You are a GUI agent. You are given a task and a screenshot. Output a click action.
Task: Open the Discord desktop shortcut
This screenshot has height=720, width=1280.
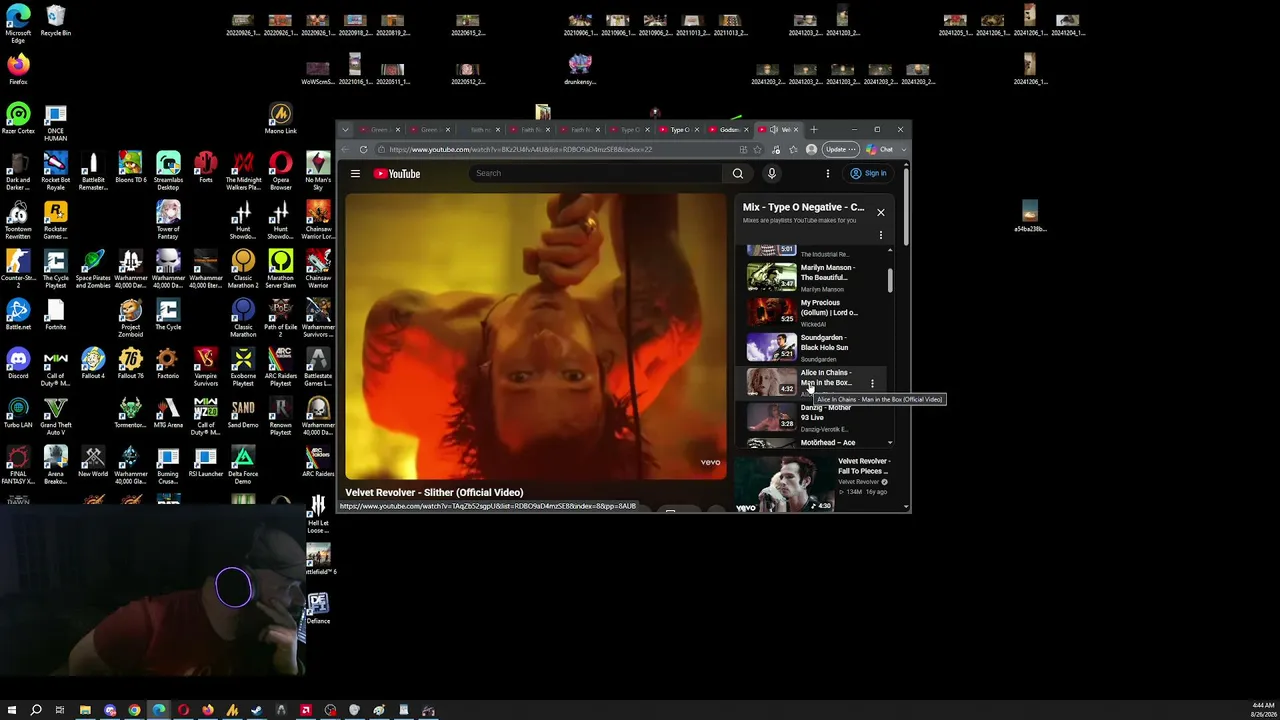click(x=18, y=362)
